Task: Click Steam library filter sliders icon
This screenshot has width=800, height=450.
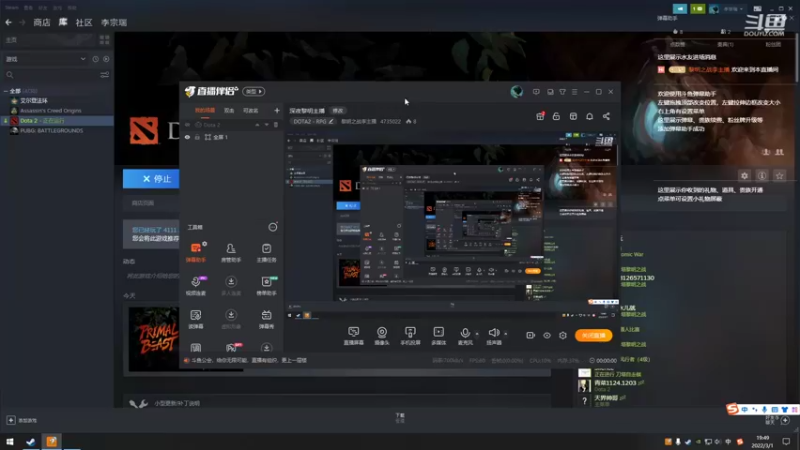Action: [105, 75]
